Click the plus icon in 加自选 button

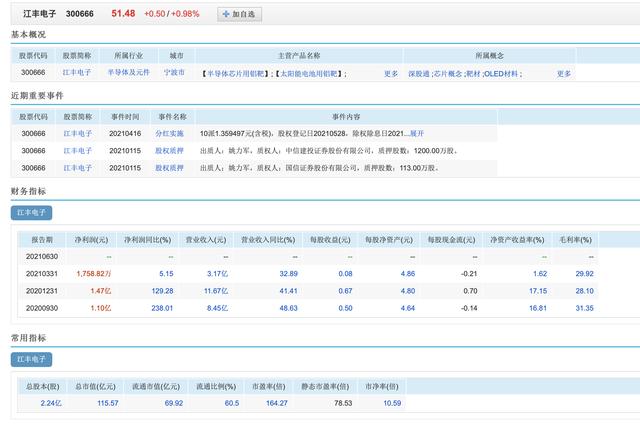coord(226,14)
